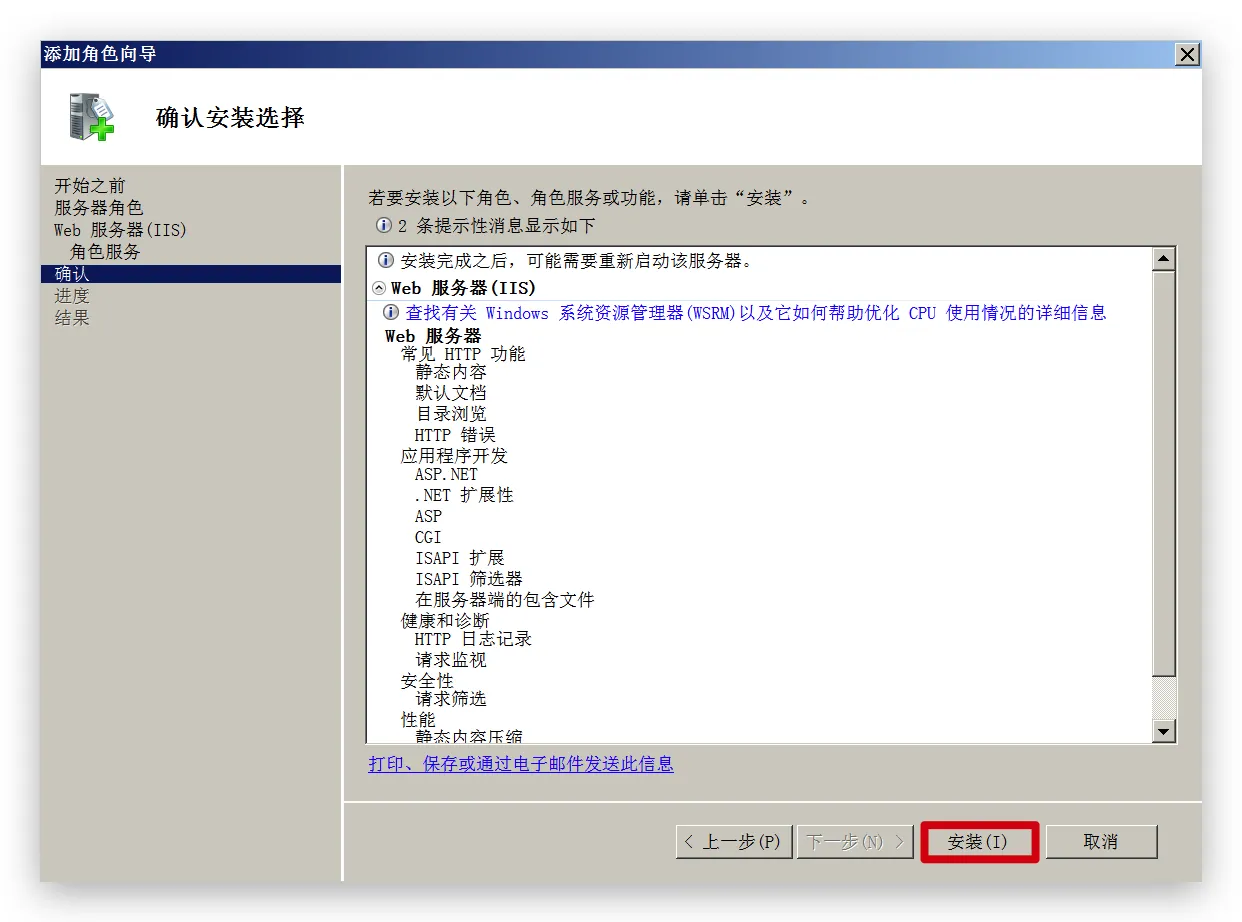The image size is (1242, 922).
Task: Open 打印、保存或通过电子邮件发送此信息 link
Action: [520, 764]
